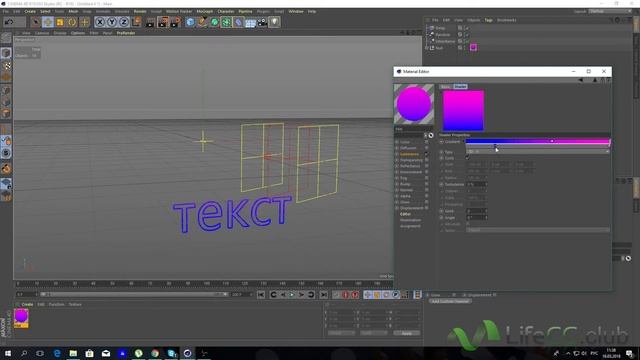Image resolution: width=640 pixels, height=360 pixels.
Task: Click Apply button in Coordinates panel
Action: 407,333
